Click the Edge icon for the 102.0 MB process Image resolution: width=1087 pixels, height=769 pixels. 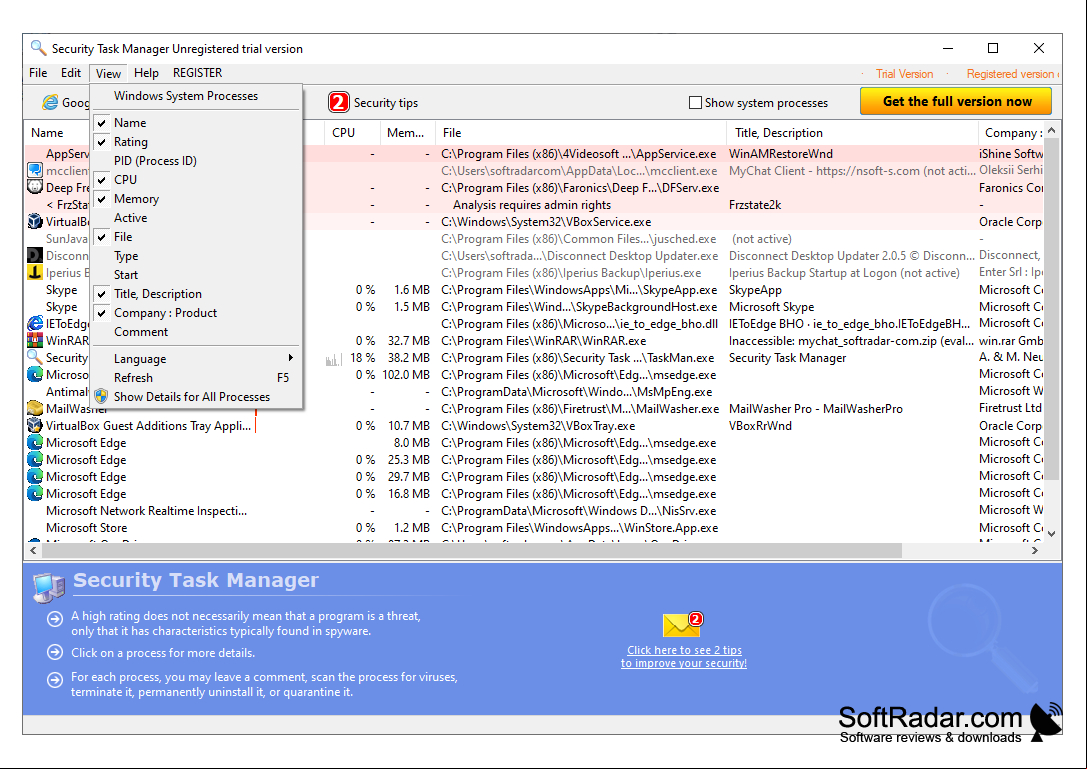coord(35,374)
